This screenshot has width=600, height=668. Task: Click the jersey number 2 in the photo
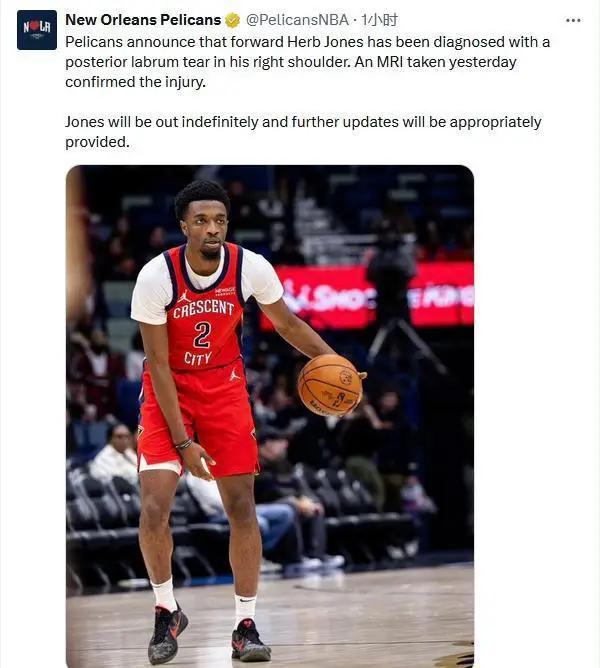(202, 334)
